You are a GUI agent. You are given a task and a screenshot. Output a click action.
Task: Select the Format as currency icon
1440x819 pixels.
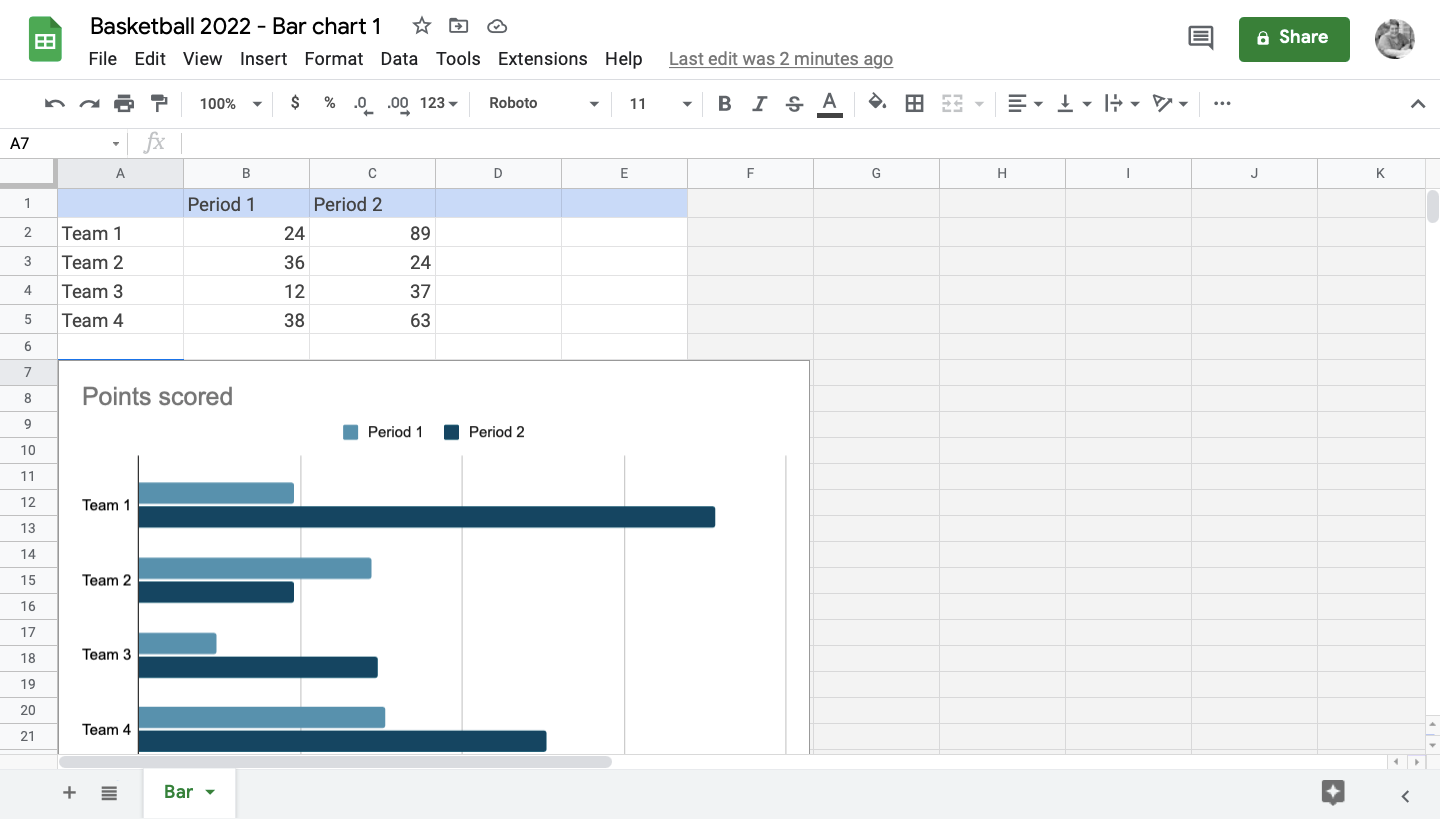coord(295,103)
